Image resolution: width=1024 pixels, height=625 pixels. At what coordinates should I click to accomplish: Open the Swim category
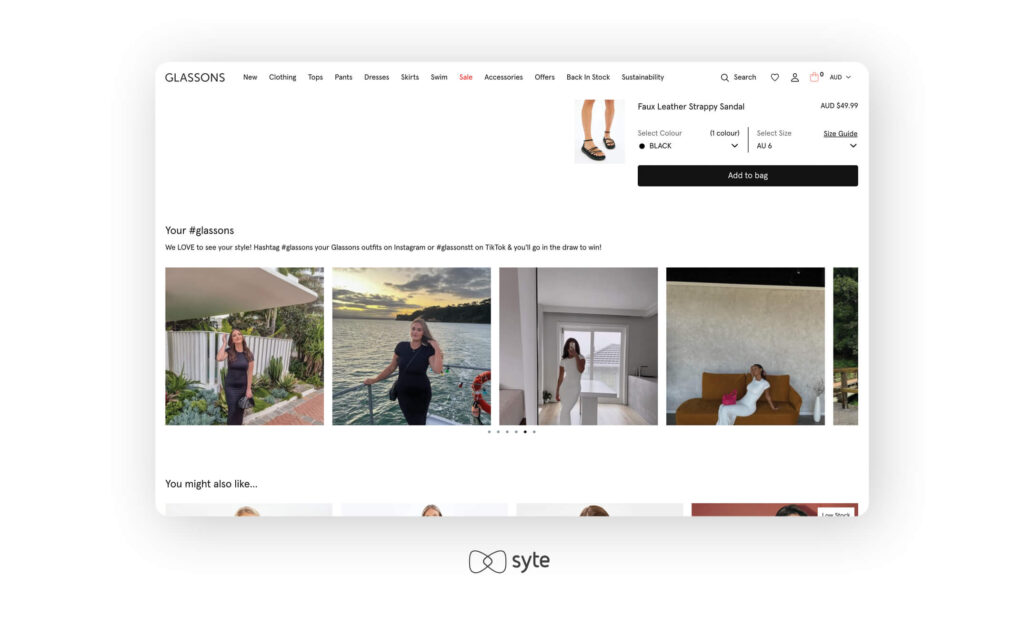pyautogui.click(x=439, y=77)
